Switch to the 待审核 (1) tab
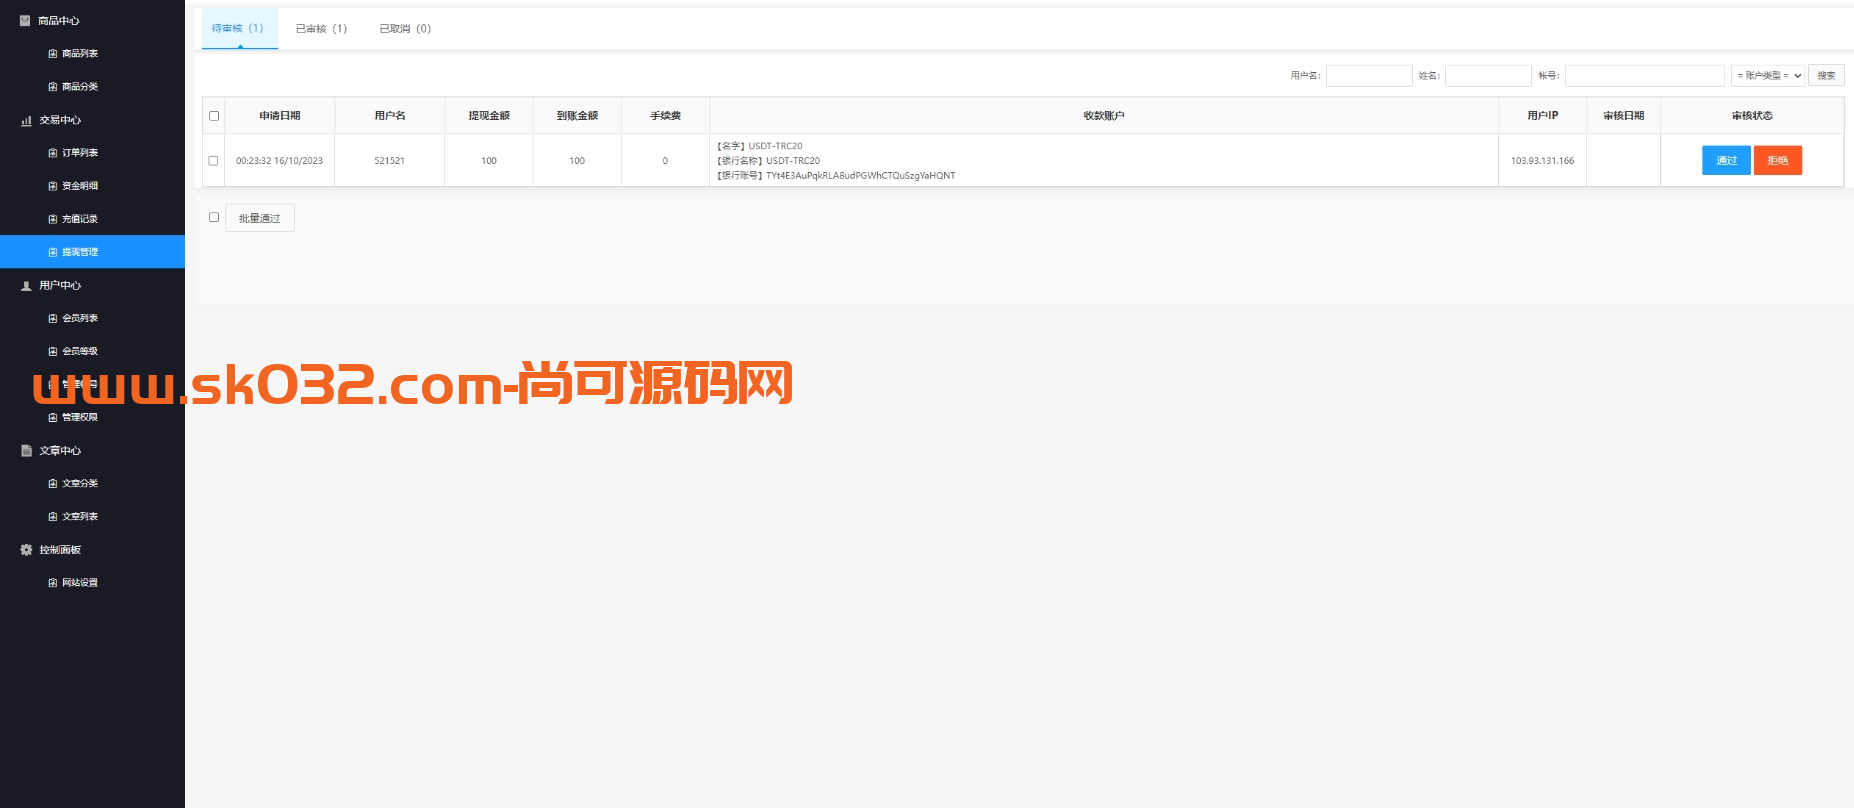Image resolution: width=1854 pixels, height=808 pixels. pyautogui.click(x=238, y=28)
